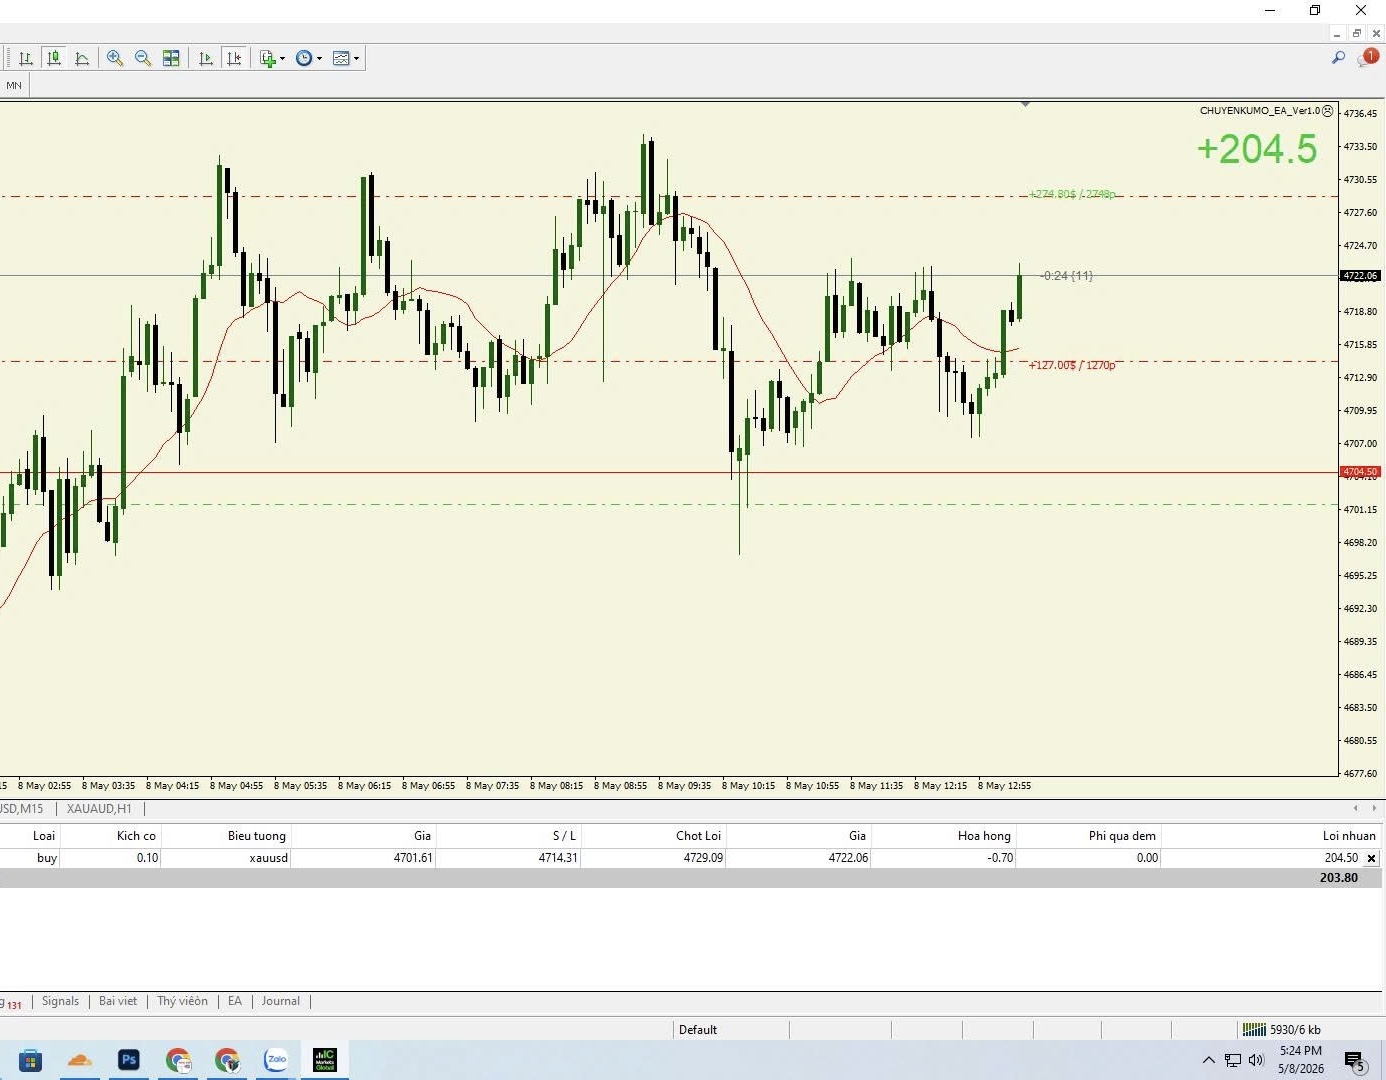
Task: Switch chart to bar chart style
Action: point(26,58)
